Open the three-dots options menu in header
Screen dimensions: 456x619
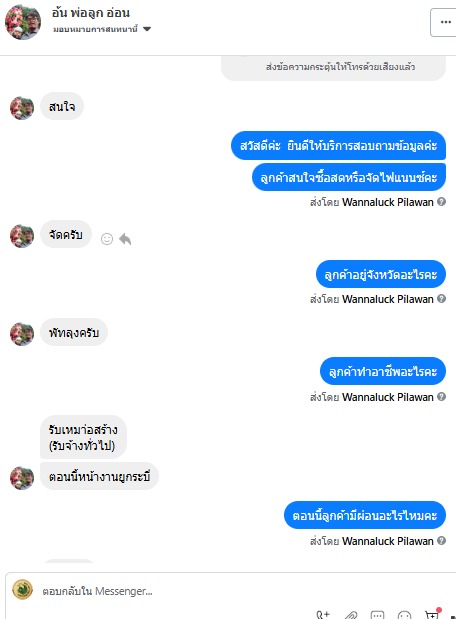click(445, 22)
